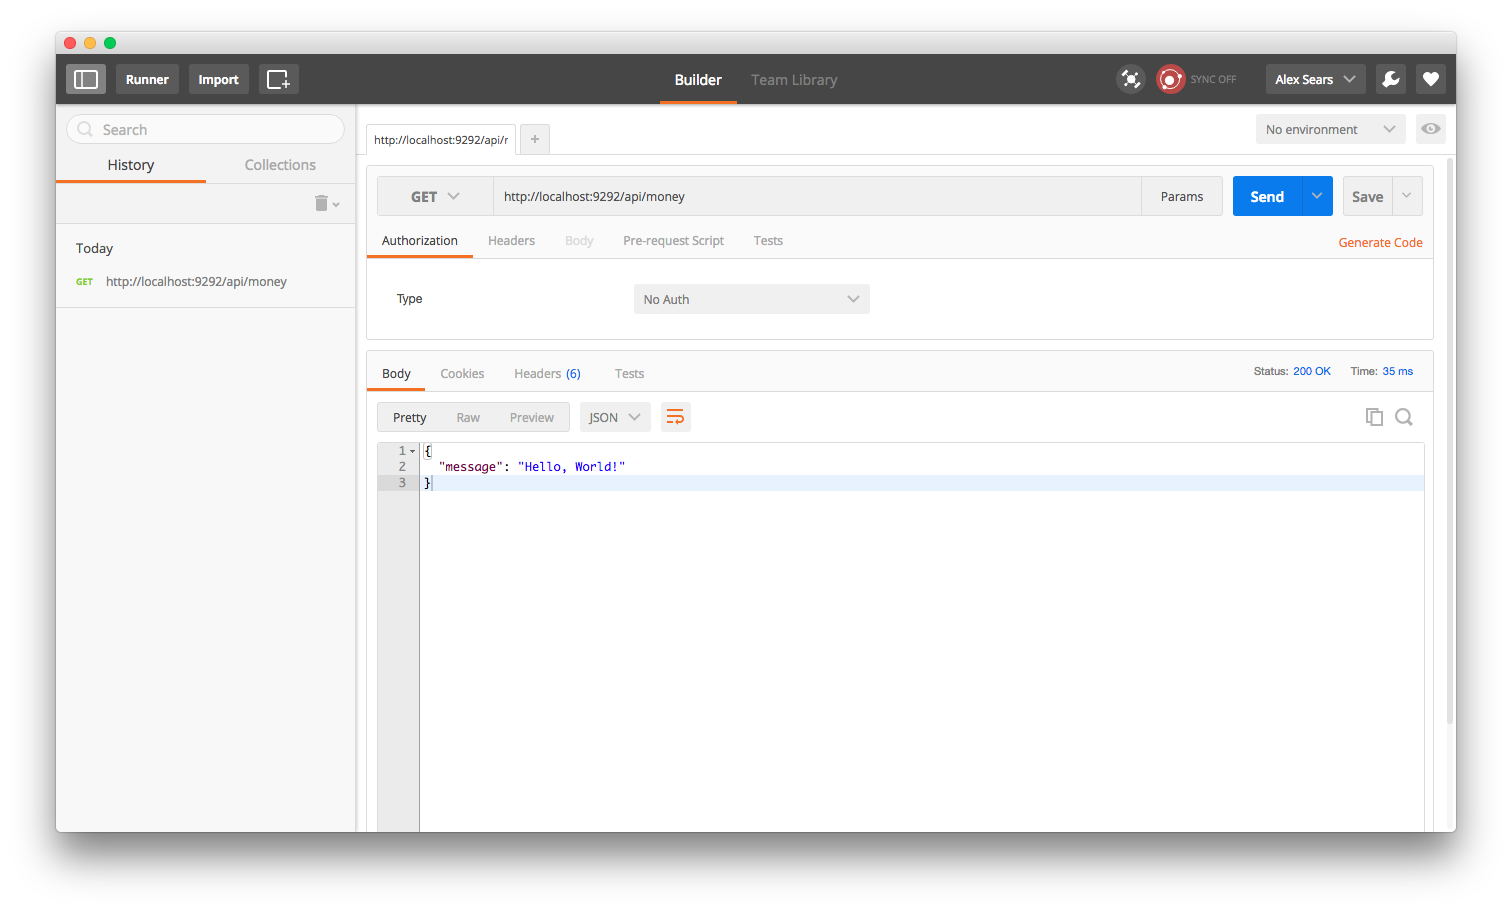This screenshot has height=912, width=1512.
Task: Click the Runner button
Action: tap(147, 79)
